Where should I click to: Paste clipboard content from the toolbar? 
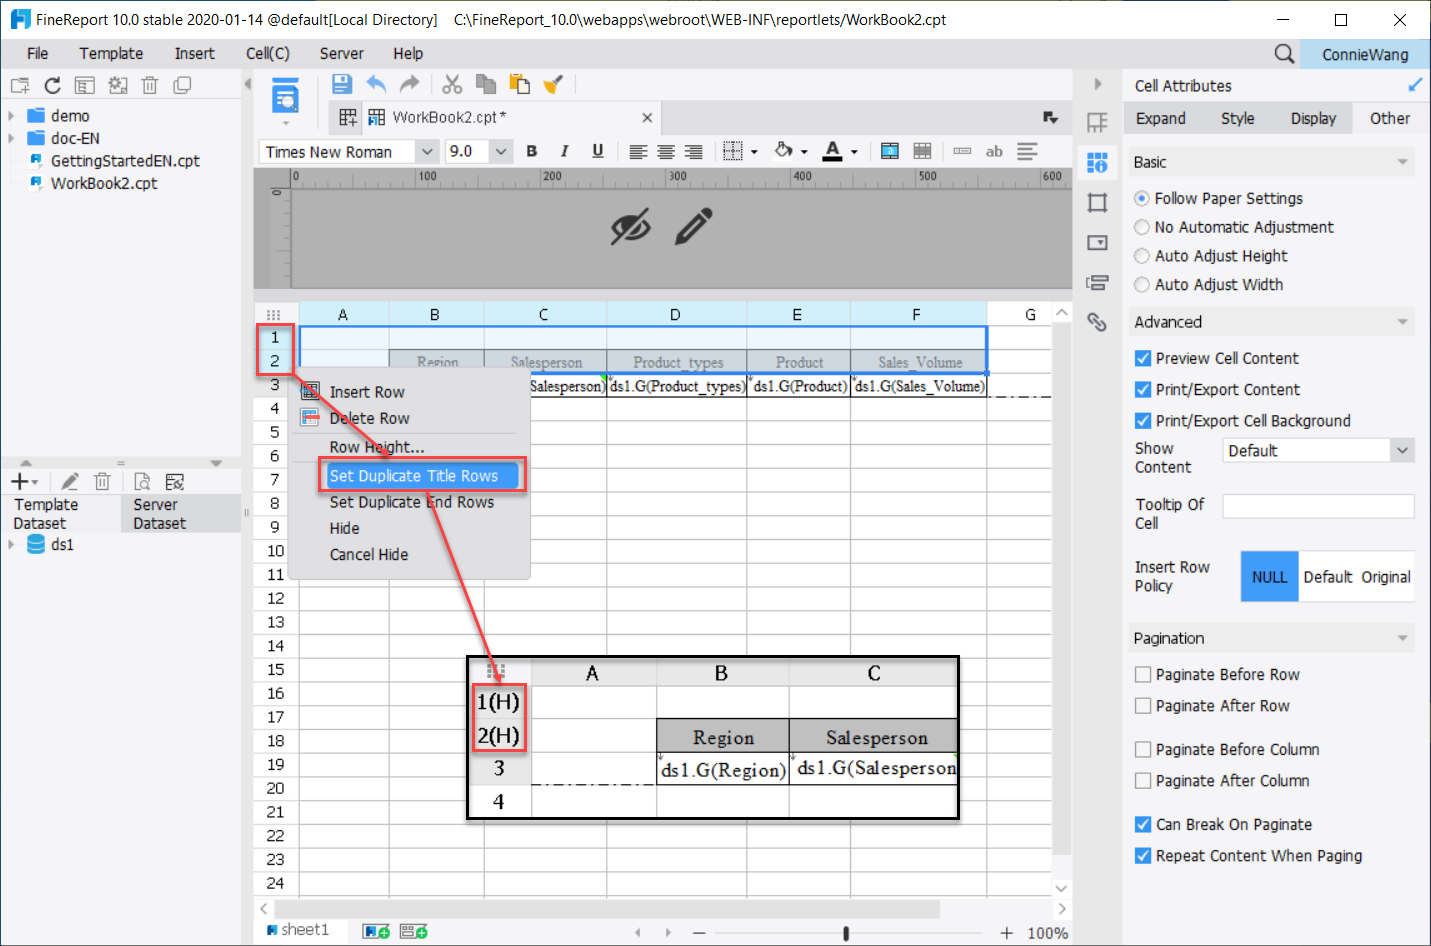point(519,85)
